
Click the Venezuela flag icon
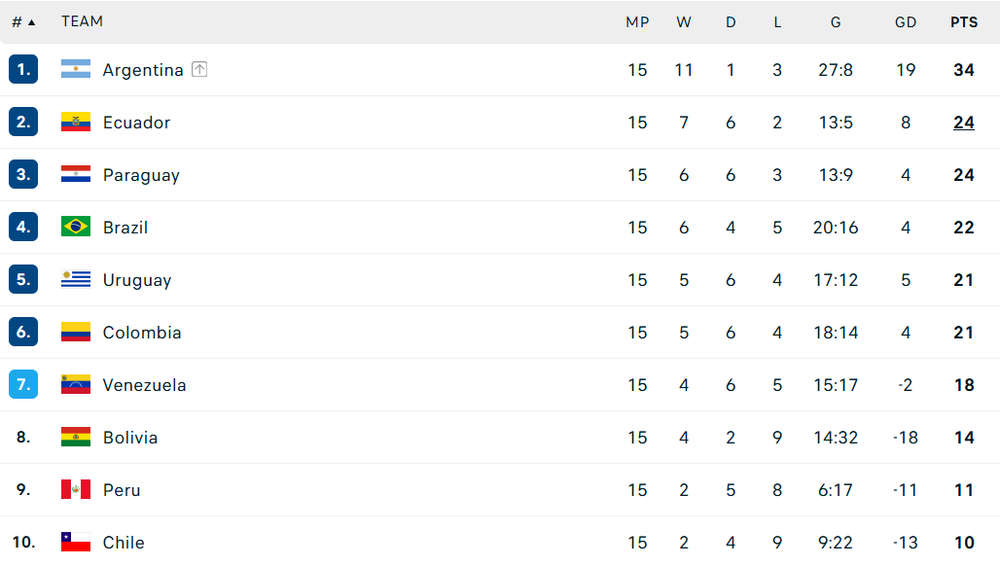point(75,384)
